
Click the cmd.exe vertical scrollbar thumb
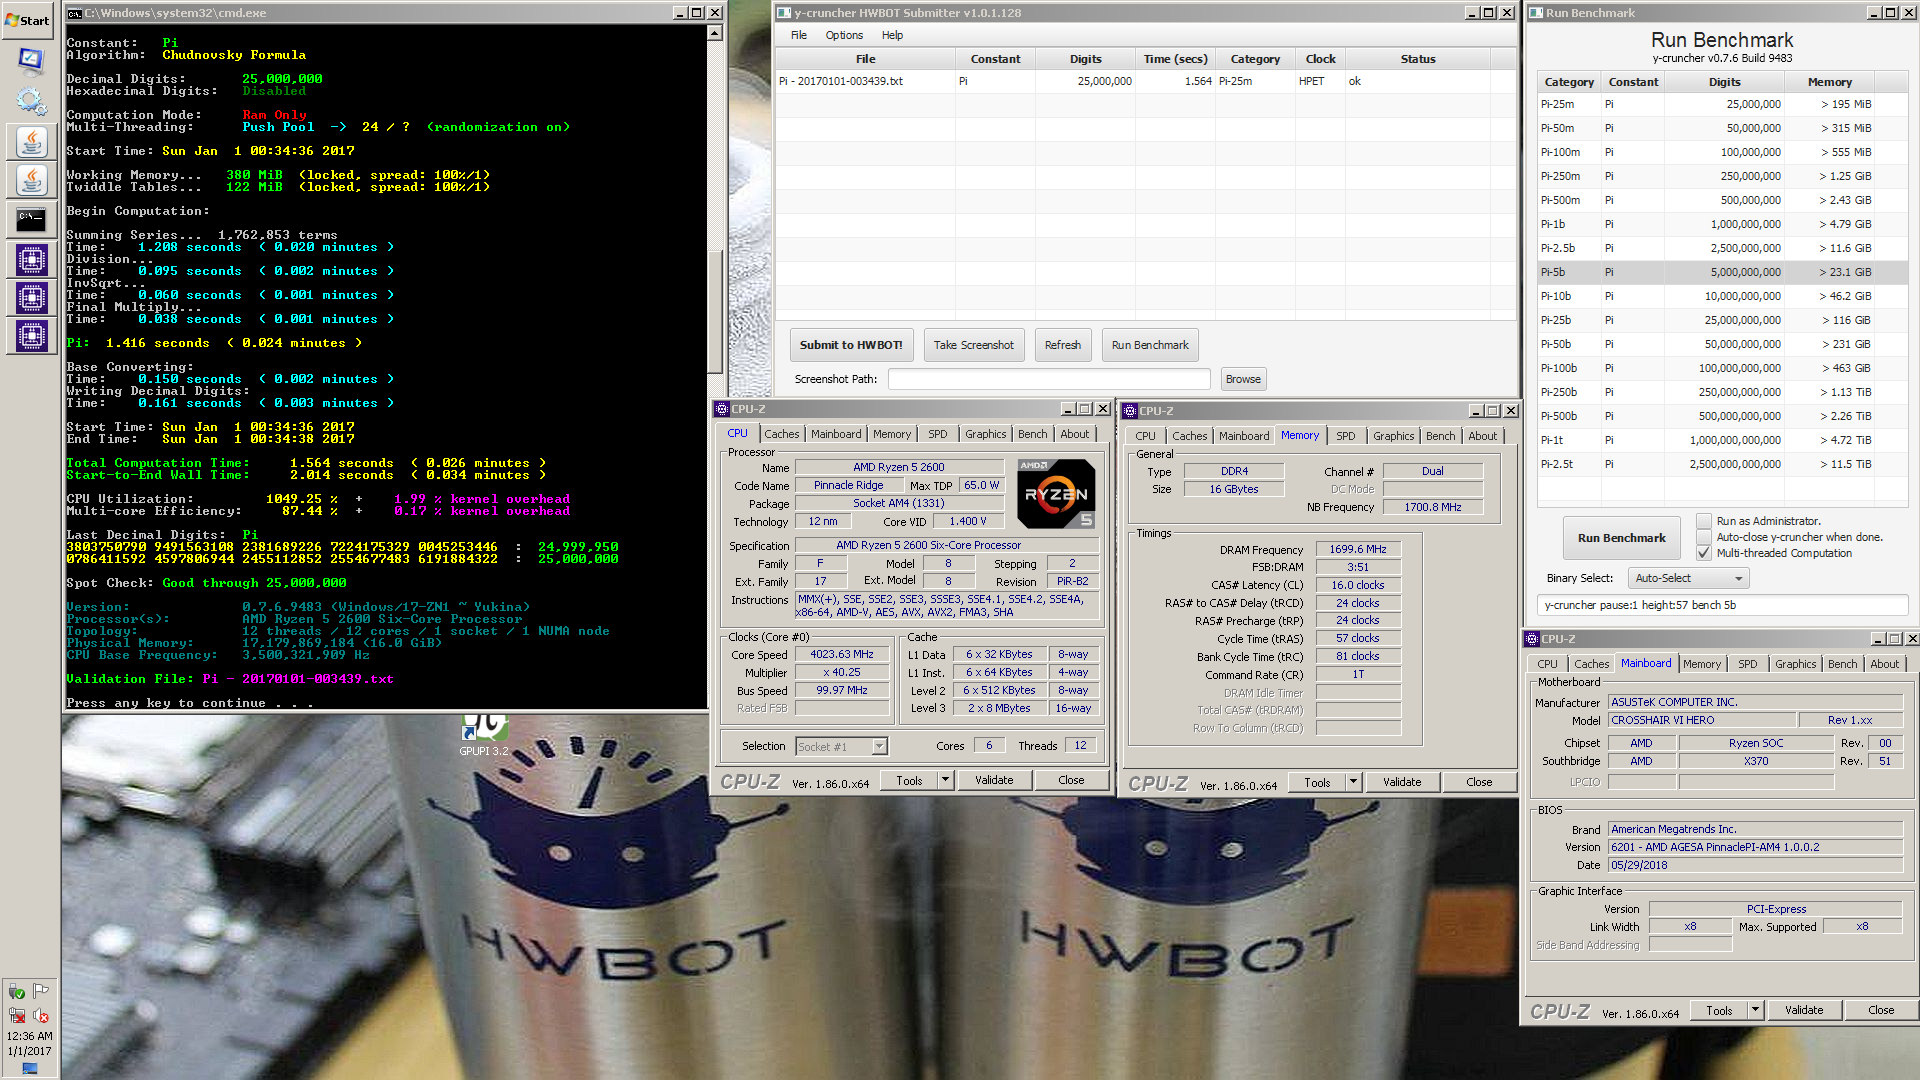tap(715, 310)
